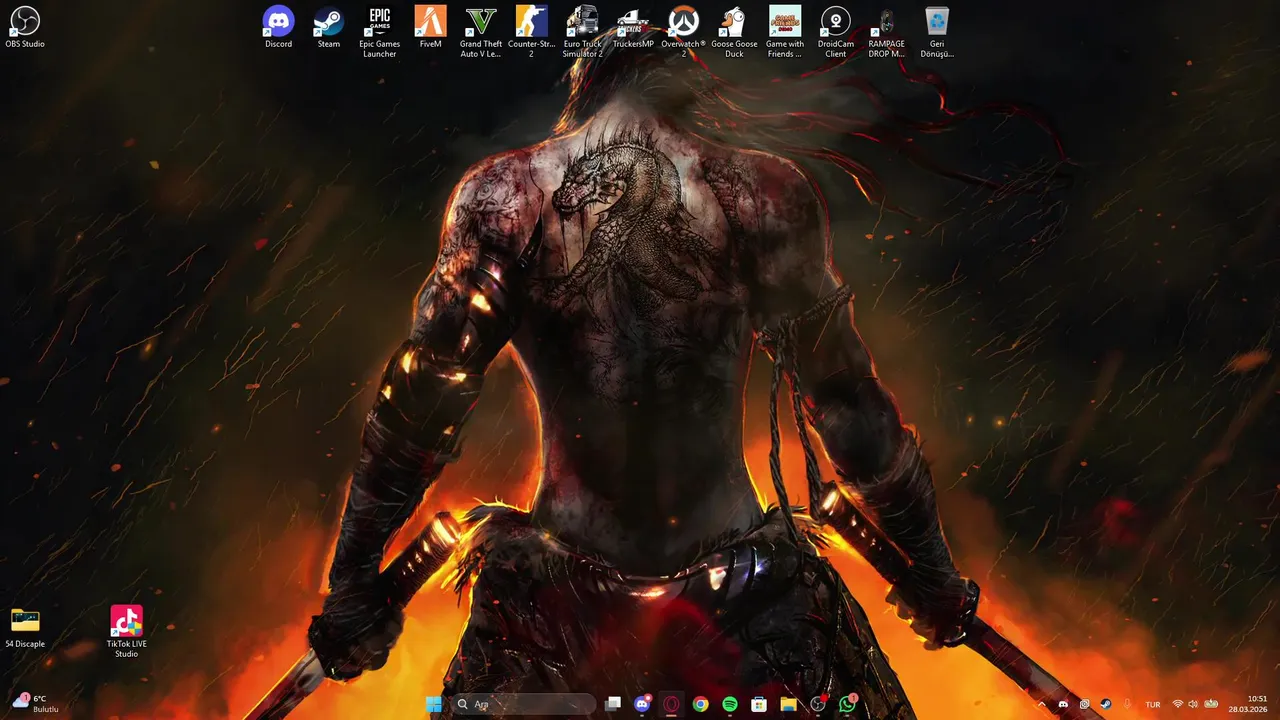
Task: Select the Grand Theft Auto V desktop icon
Action: pos(481,31)
